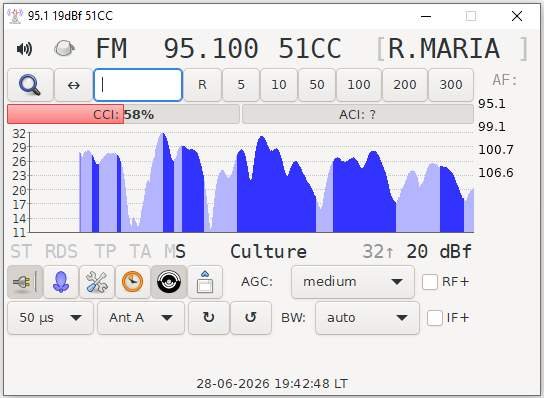Image resolution: width=544 pixels, height=398 pixels.
Task: Click the 51CC PI code
Action: 310,49
